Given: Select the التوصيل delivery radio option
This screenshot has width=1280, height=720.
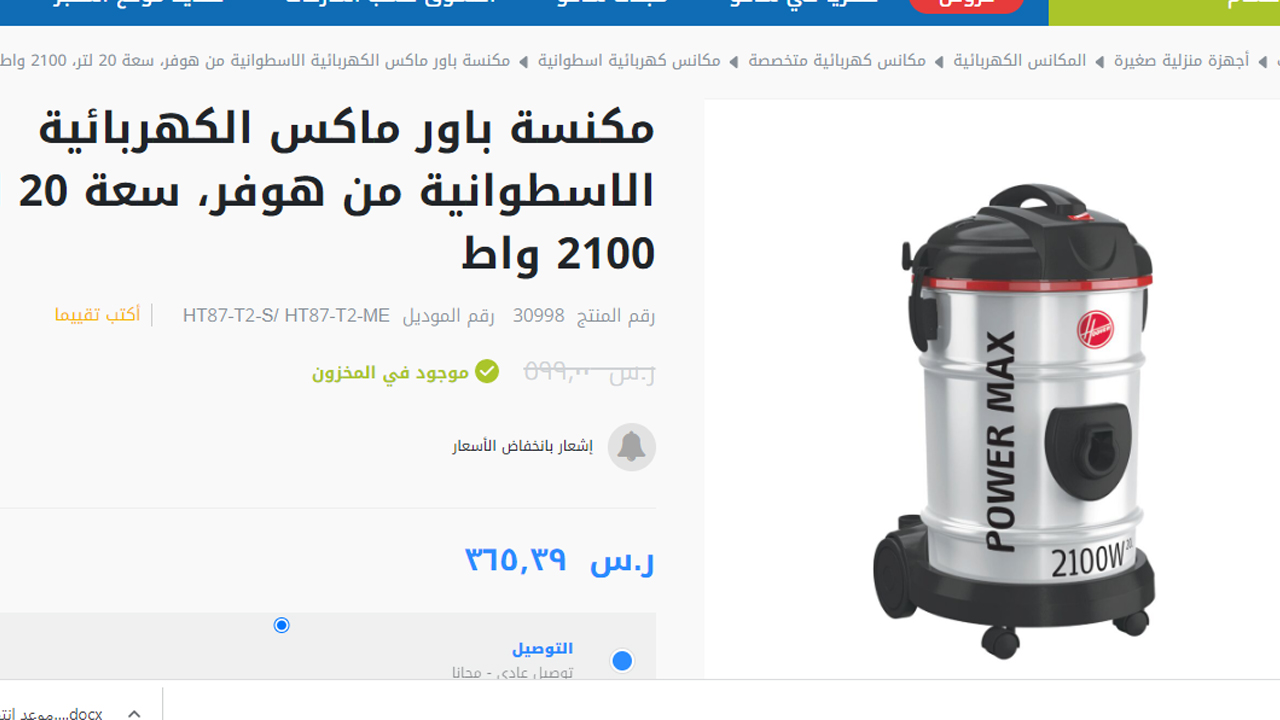Looking at the screenshot, I should (x=622, y=661).
